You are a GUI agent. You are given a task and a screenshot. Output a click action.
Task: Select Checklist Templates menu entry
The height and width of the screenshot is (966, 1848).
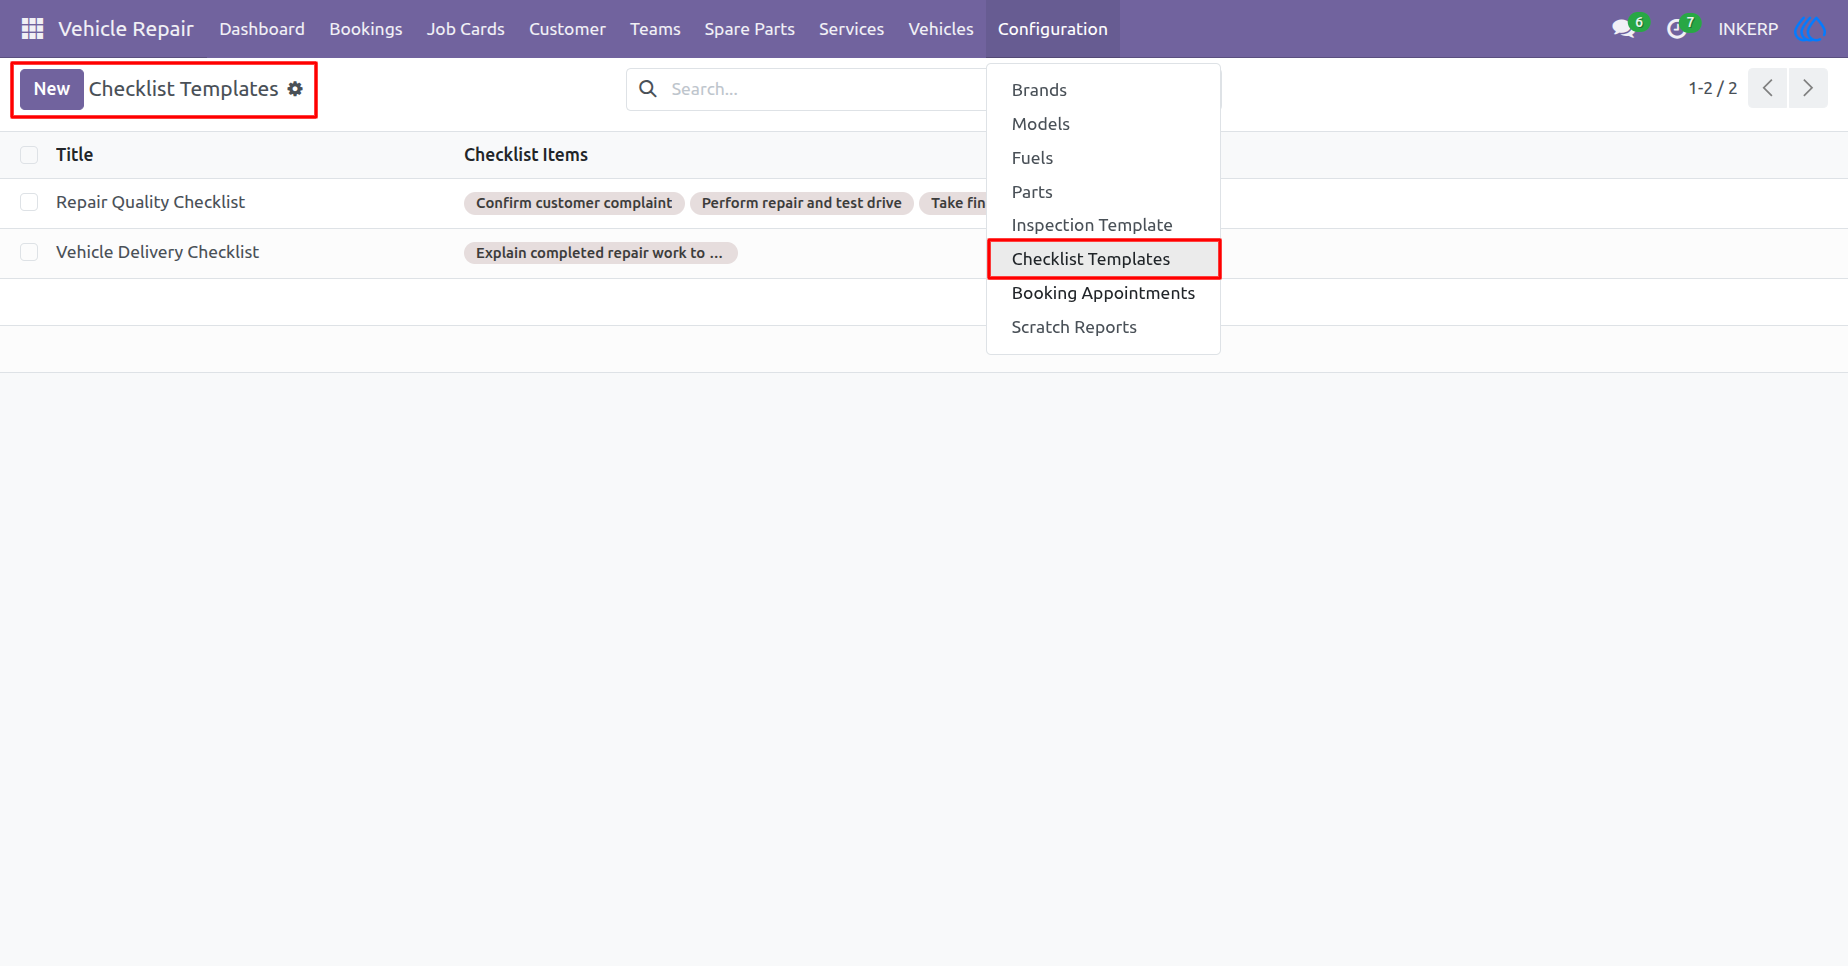[x=1103, y=259]
